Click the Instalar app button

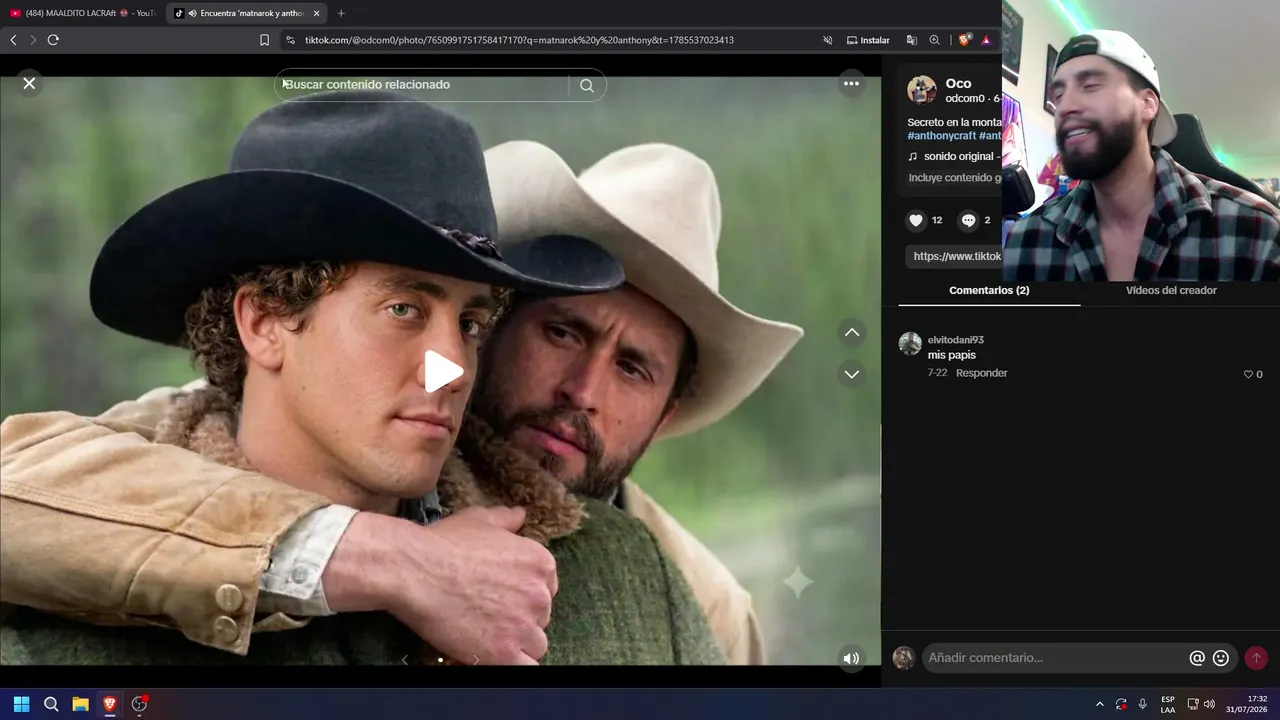pyautogui.click(x=868, y=40)
